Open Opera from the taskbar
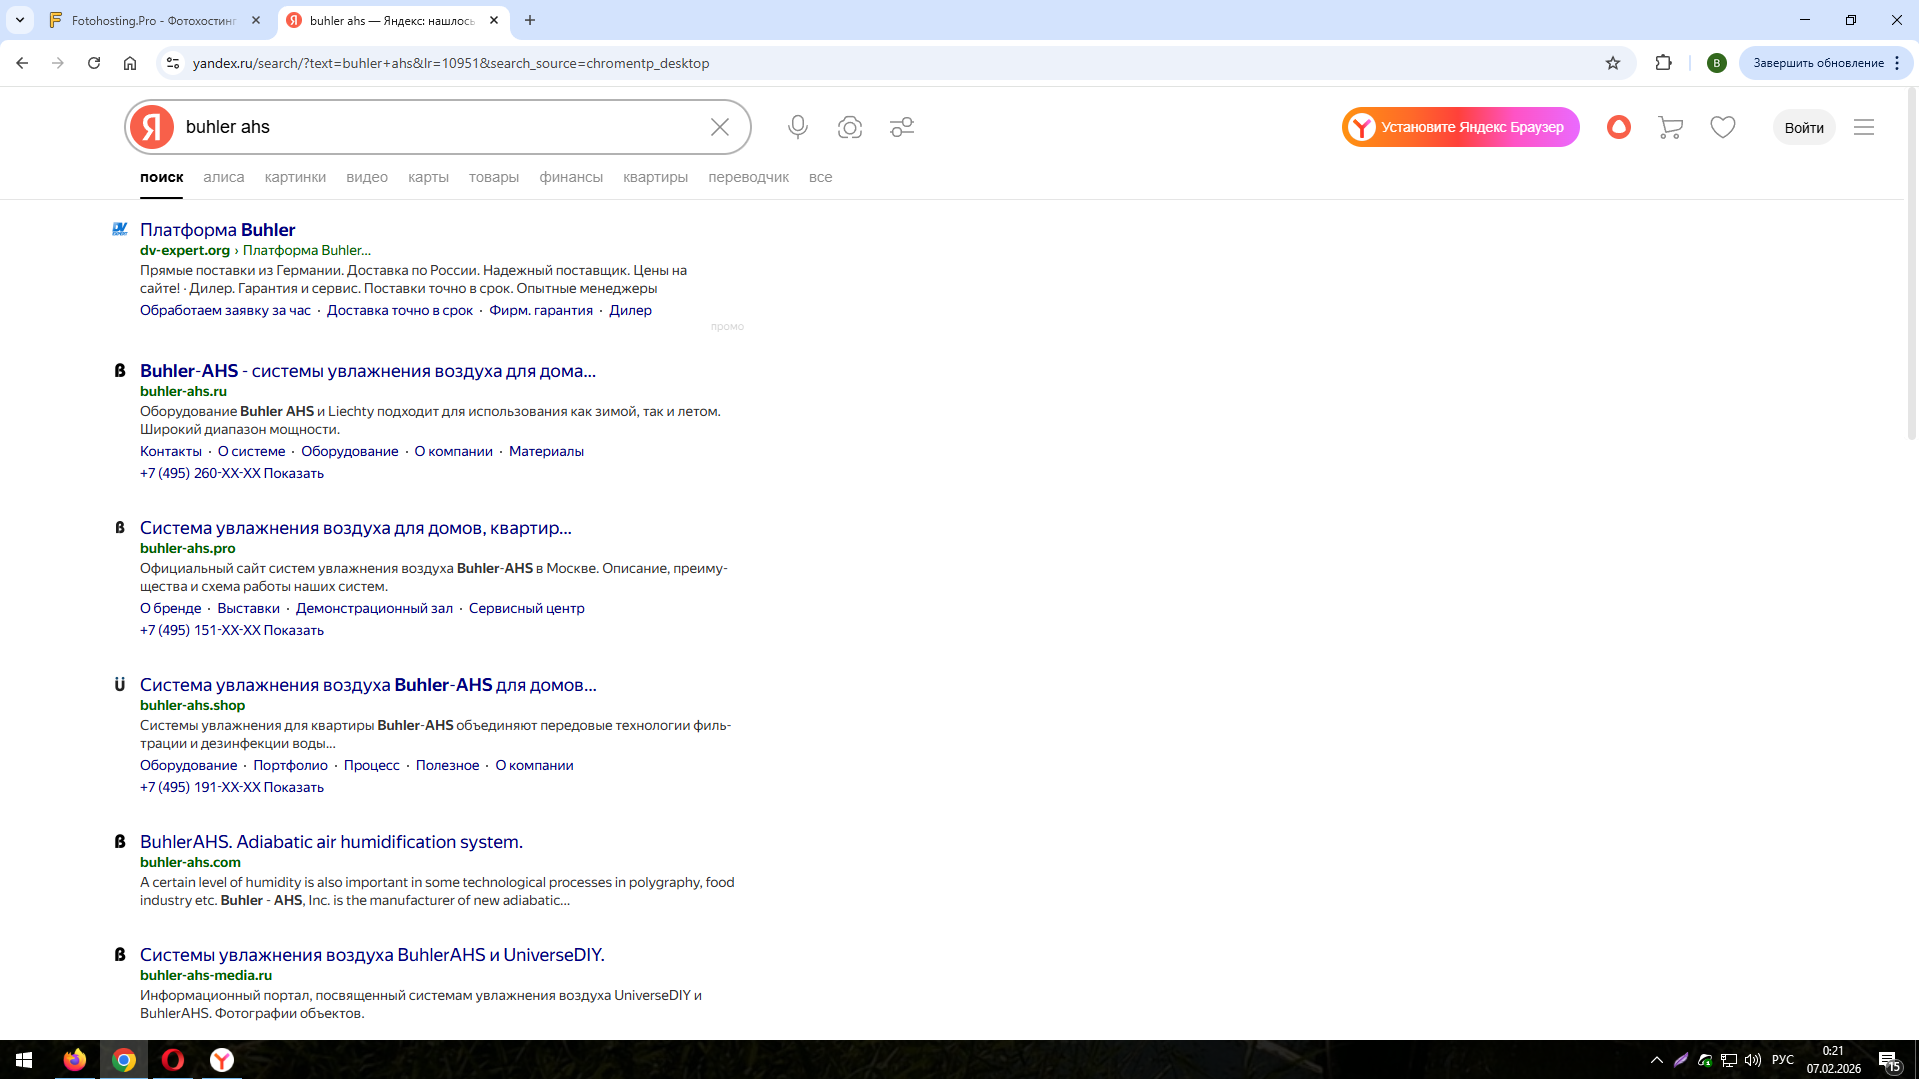 (173, 1060)
